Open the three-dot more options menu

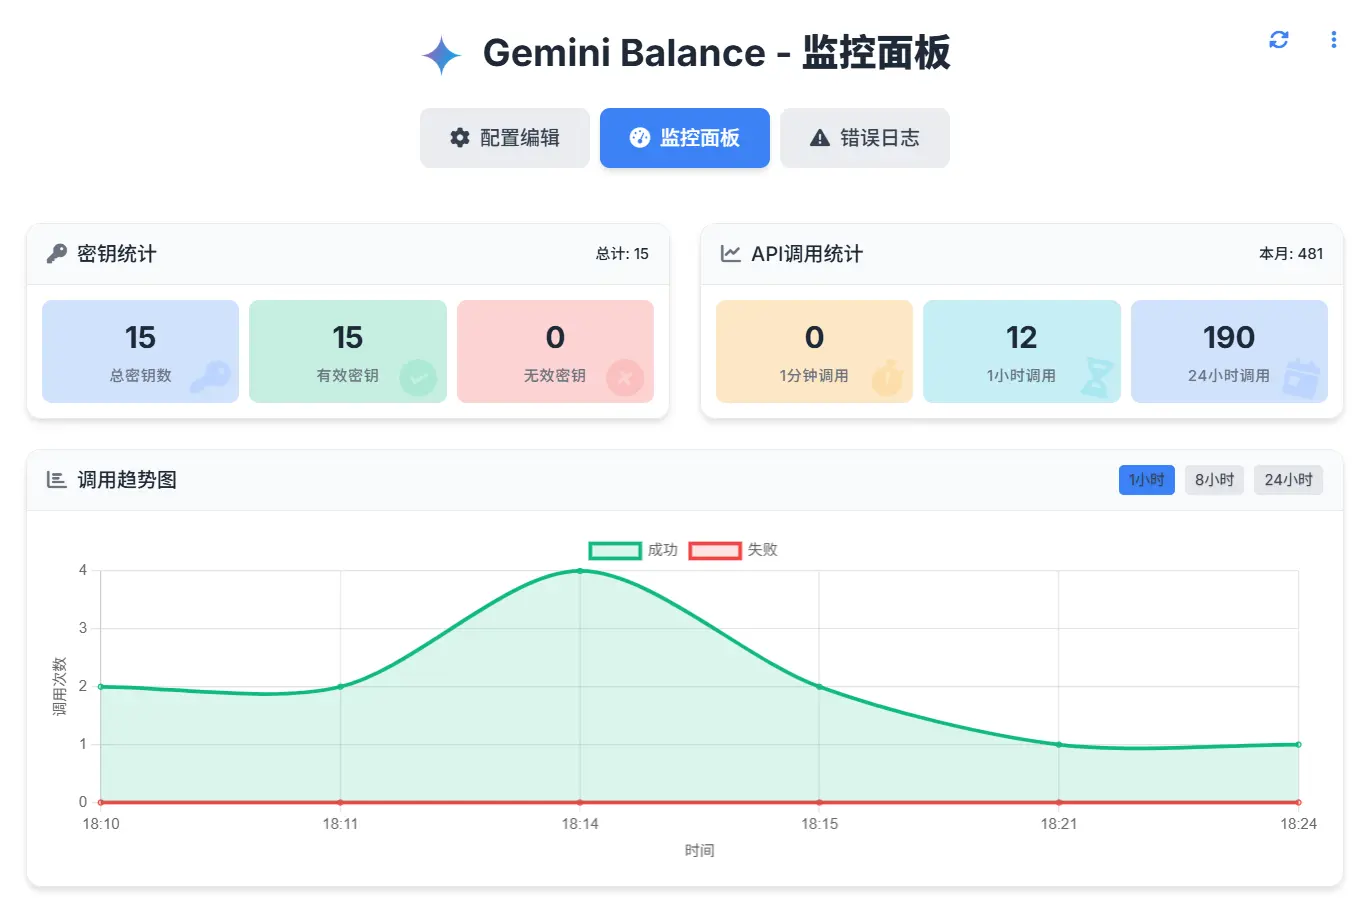(x=1333, y=40)
